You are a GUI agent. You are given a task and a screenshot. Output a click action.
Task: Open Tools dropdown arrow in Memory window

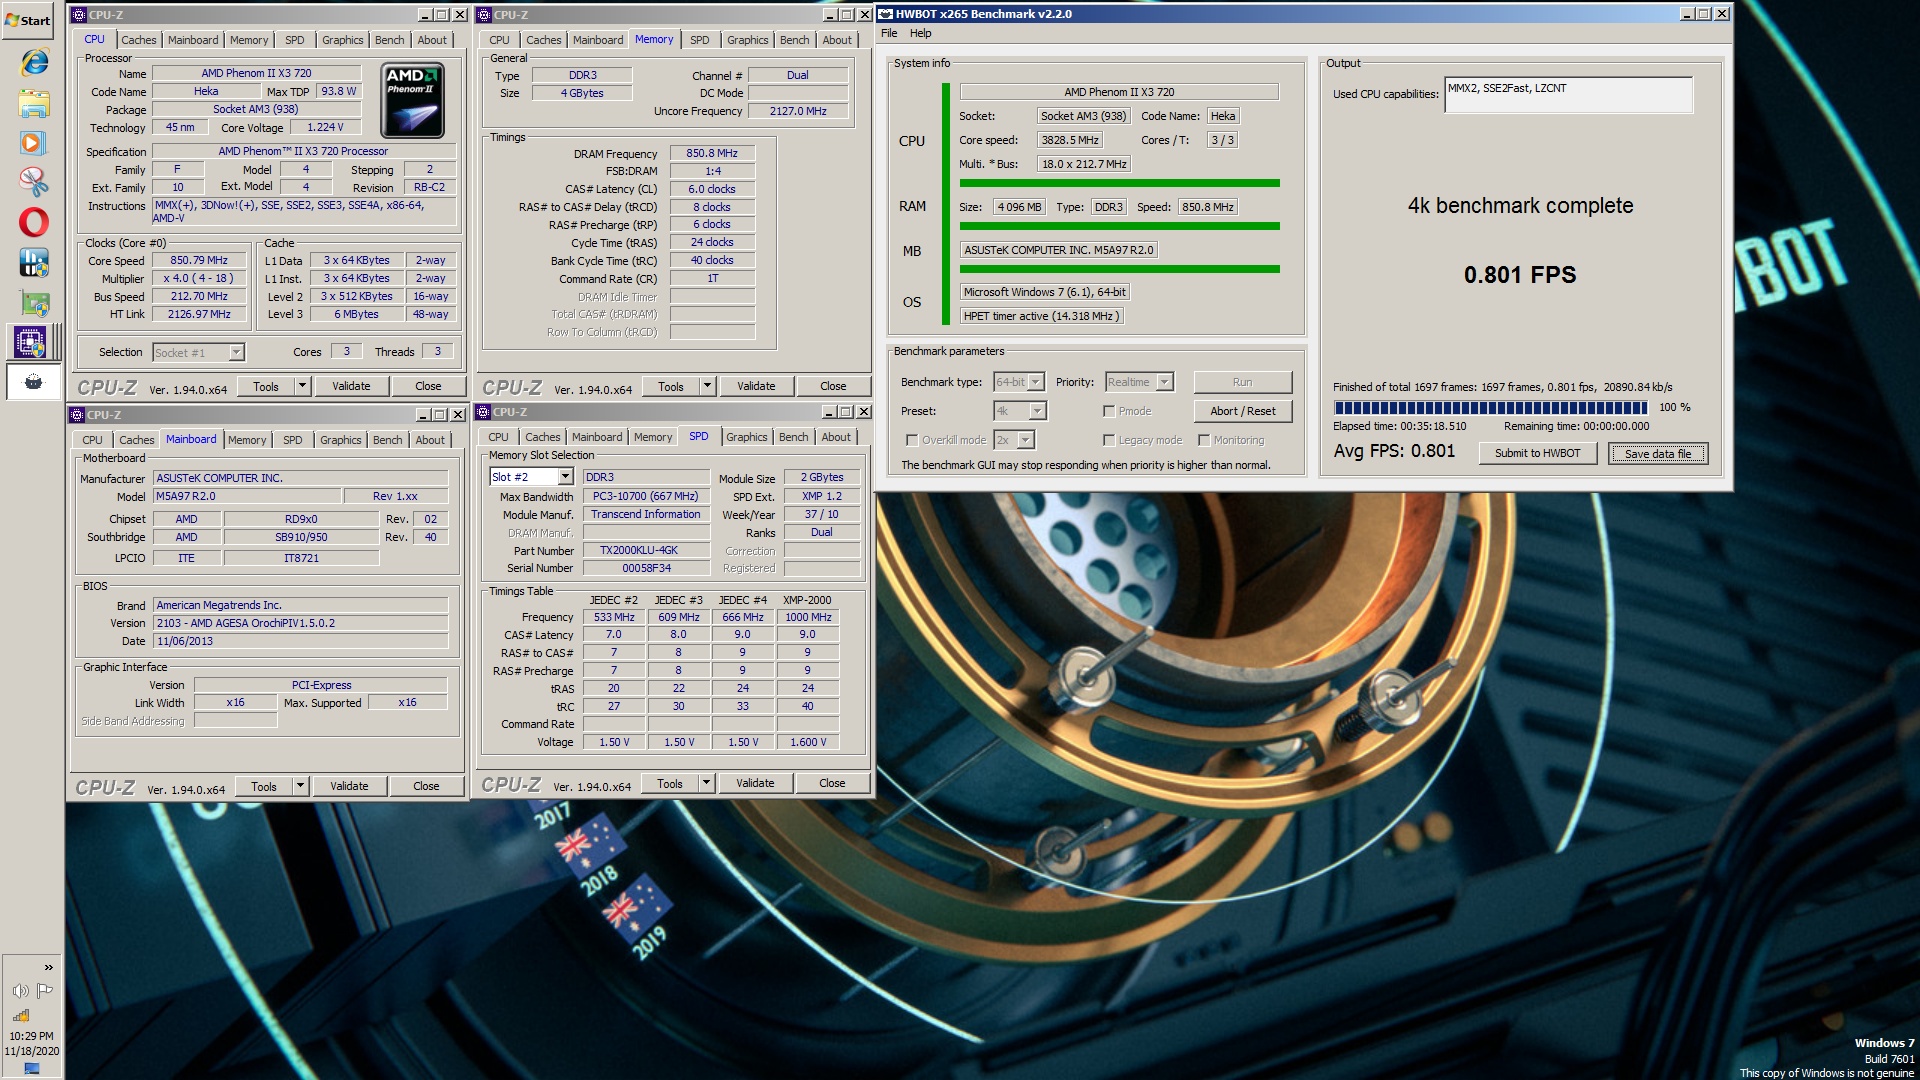tap(707, 386)
